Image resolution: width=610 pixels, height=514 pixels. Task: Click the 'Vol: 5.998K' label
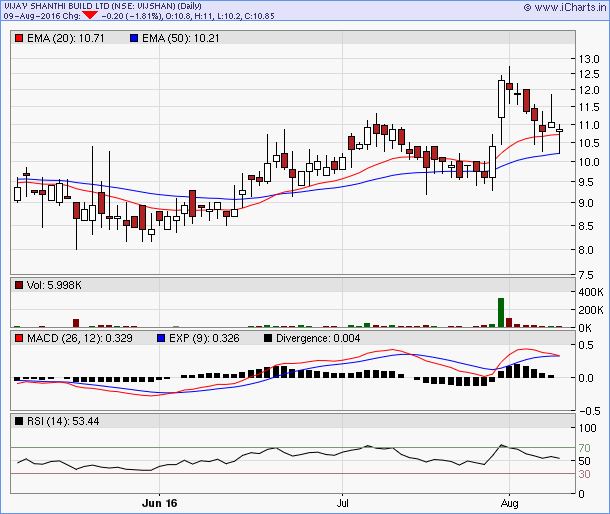pos(54,285)
